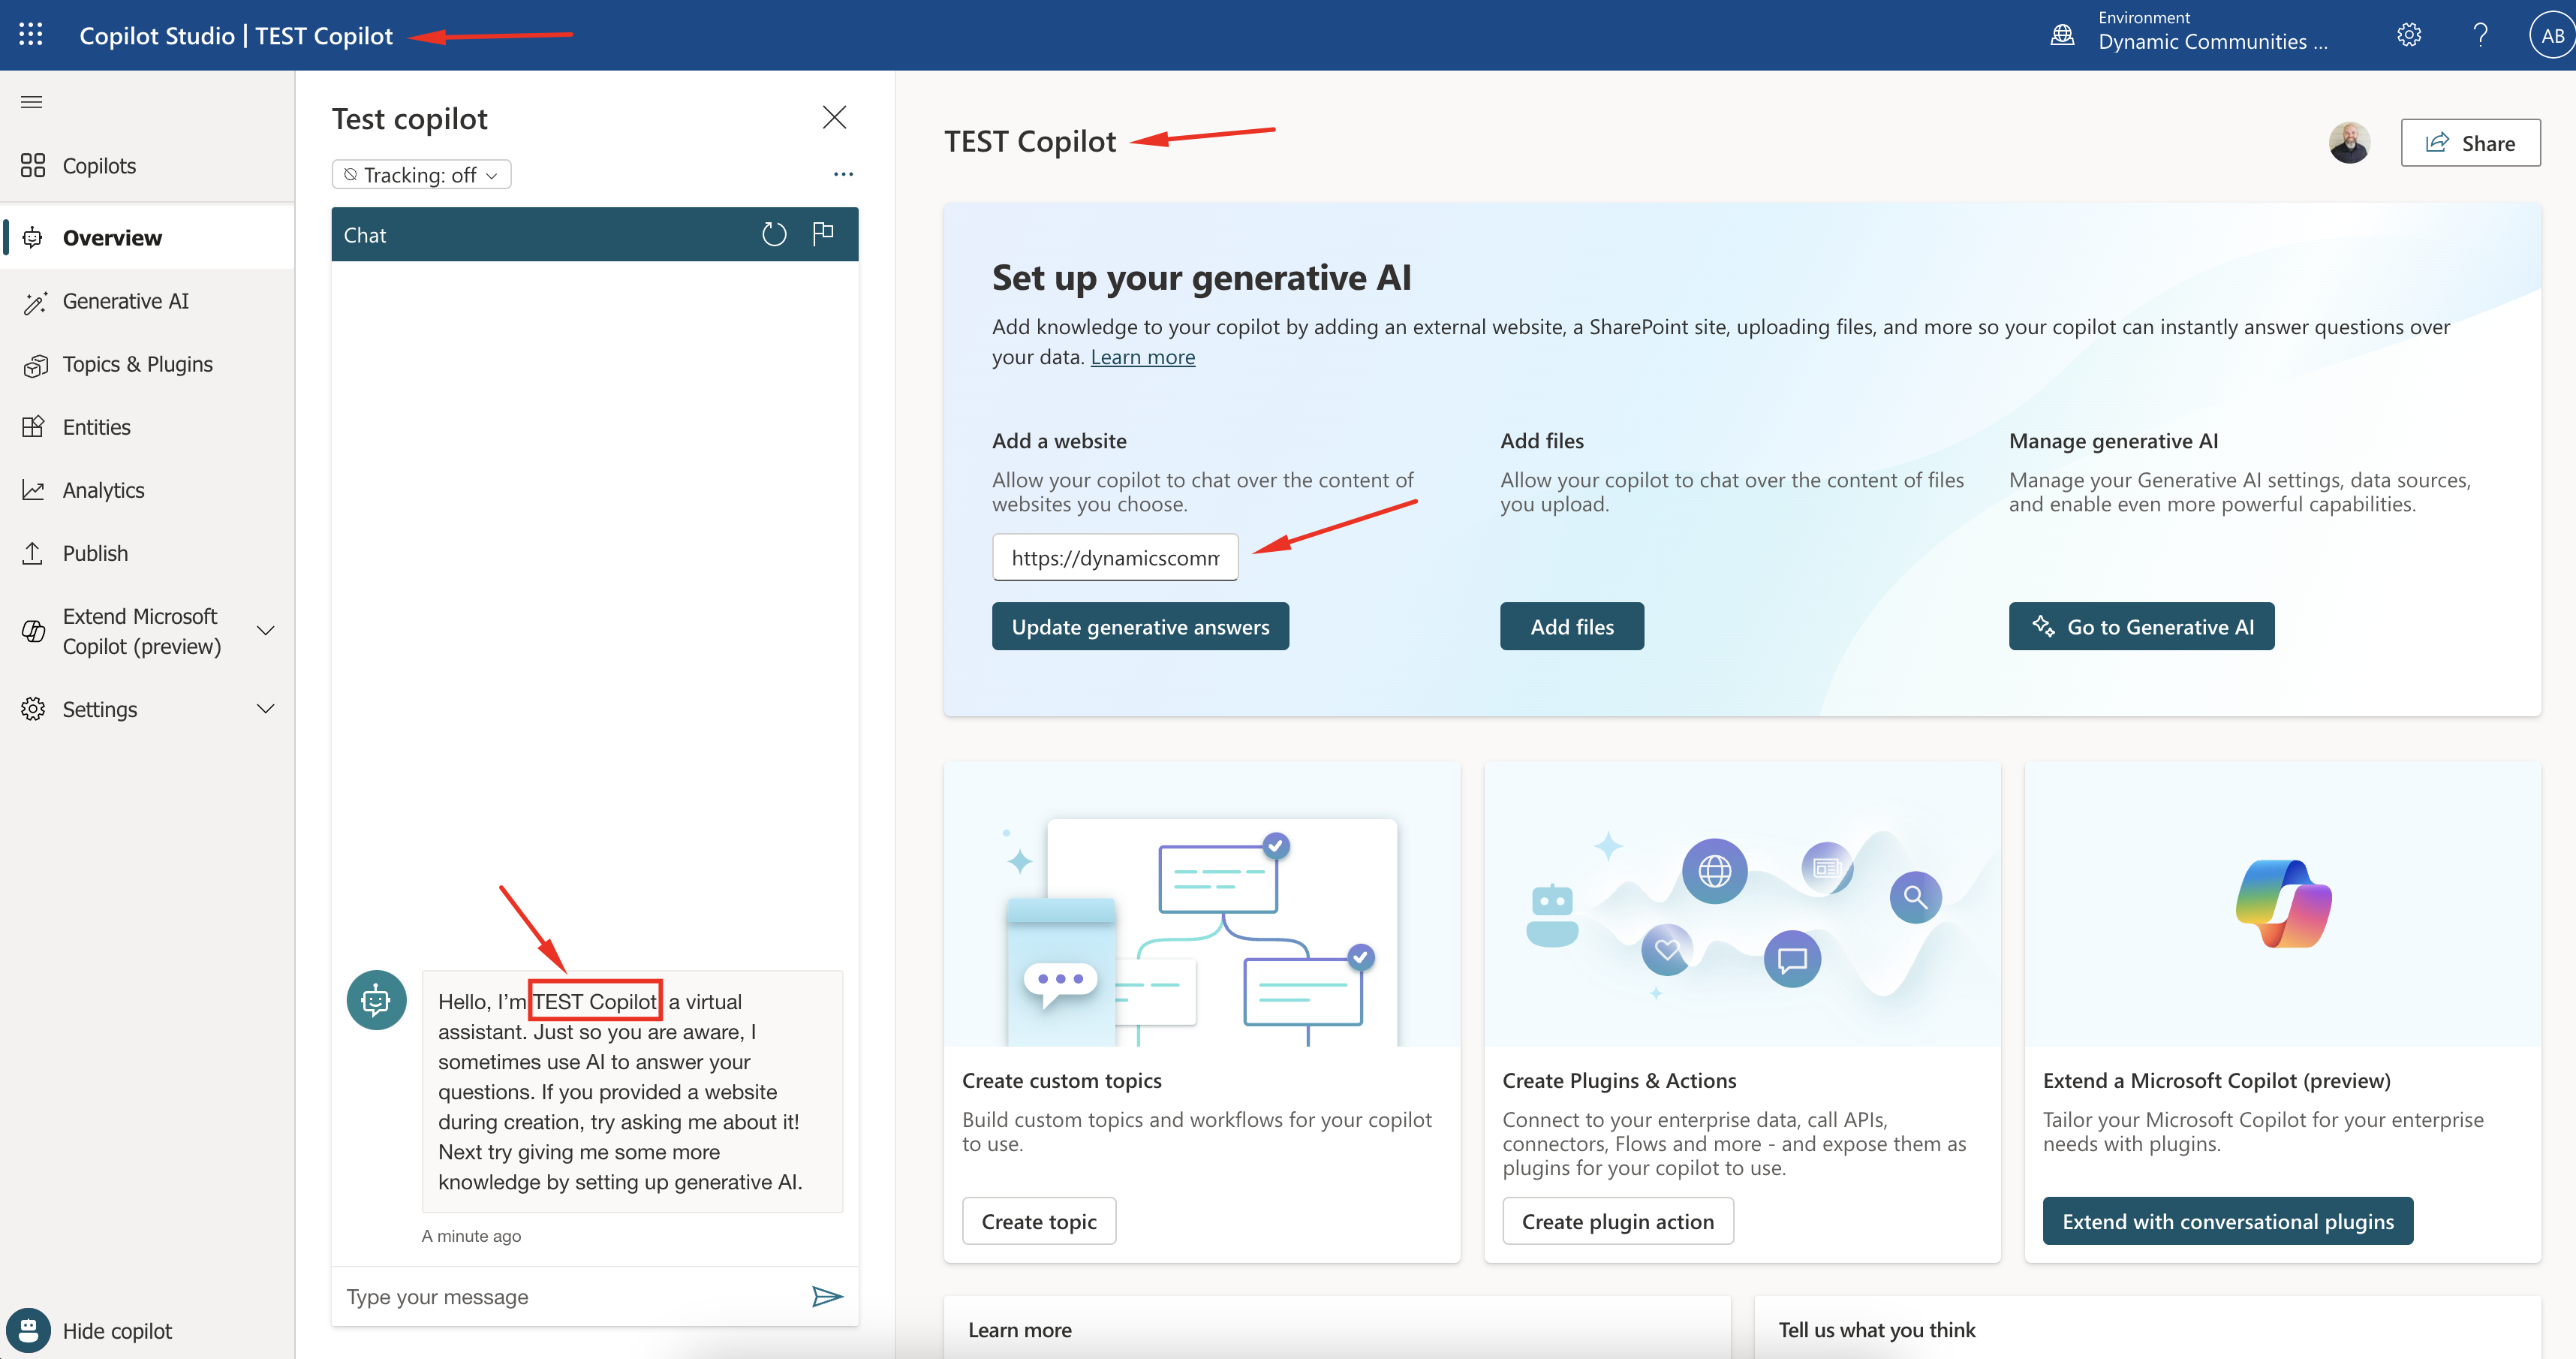Click the Create custom topics illustration
This screenshot has height=1359, width=2576.
[1201, 905]
